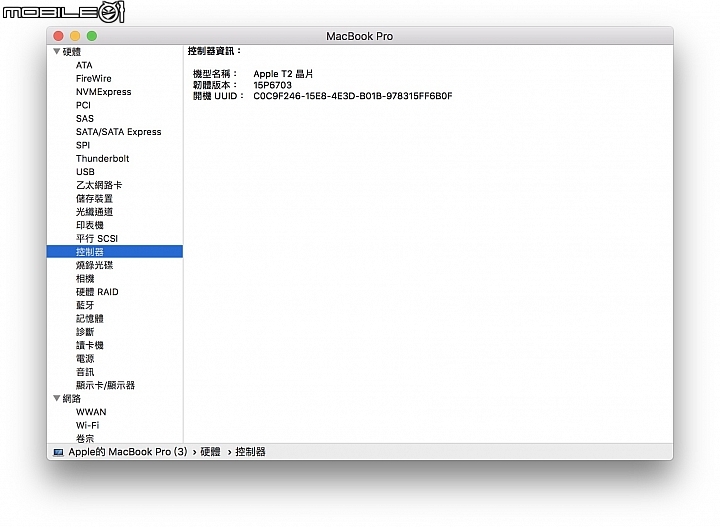The image size is (720, 527).
Task: Select SPI in the sidebar
Action: (83, 145)
